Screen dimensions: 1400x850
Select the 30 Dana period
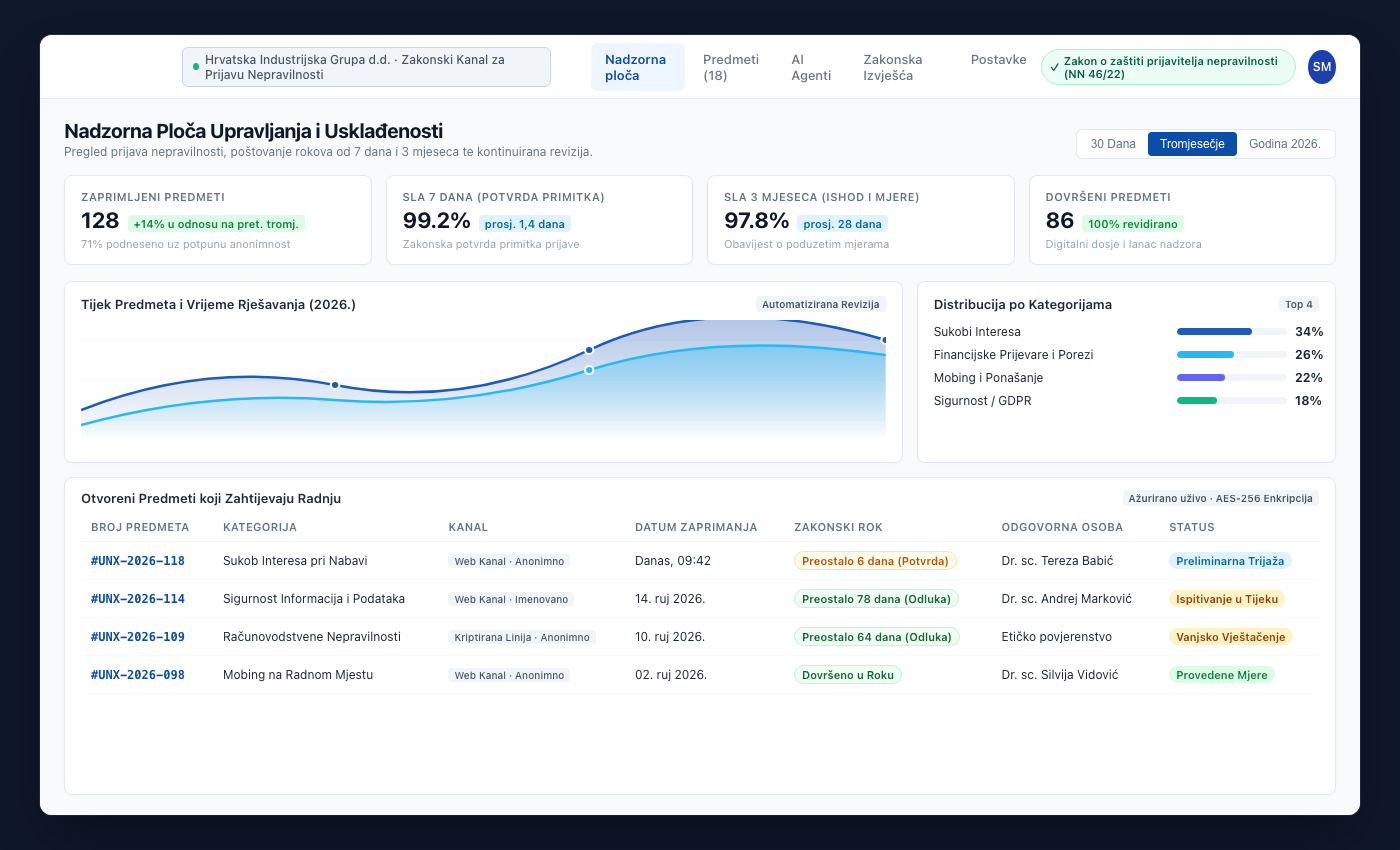(x=1113, y=144)
